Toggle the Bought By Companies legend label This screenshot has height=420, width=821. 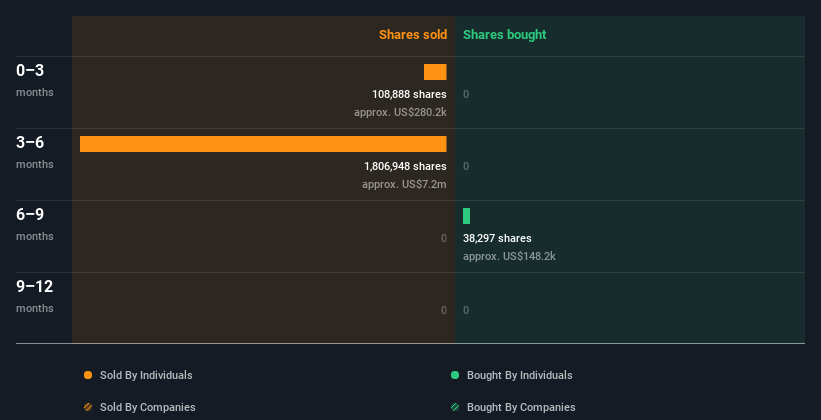pos(521,407)
